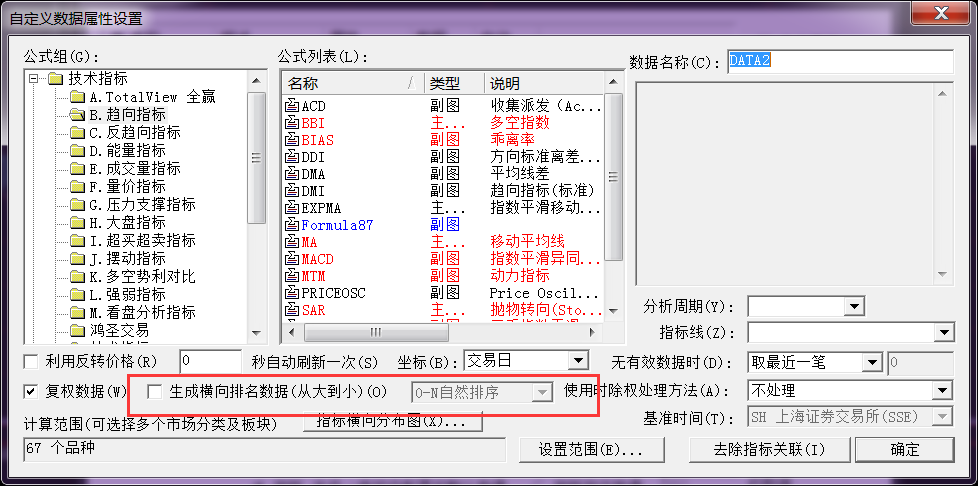Image resolution: width=978 pixels, height=486 pixels.
Task: Open the 分析周期 dropdown
Action: pos(854,306)
